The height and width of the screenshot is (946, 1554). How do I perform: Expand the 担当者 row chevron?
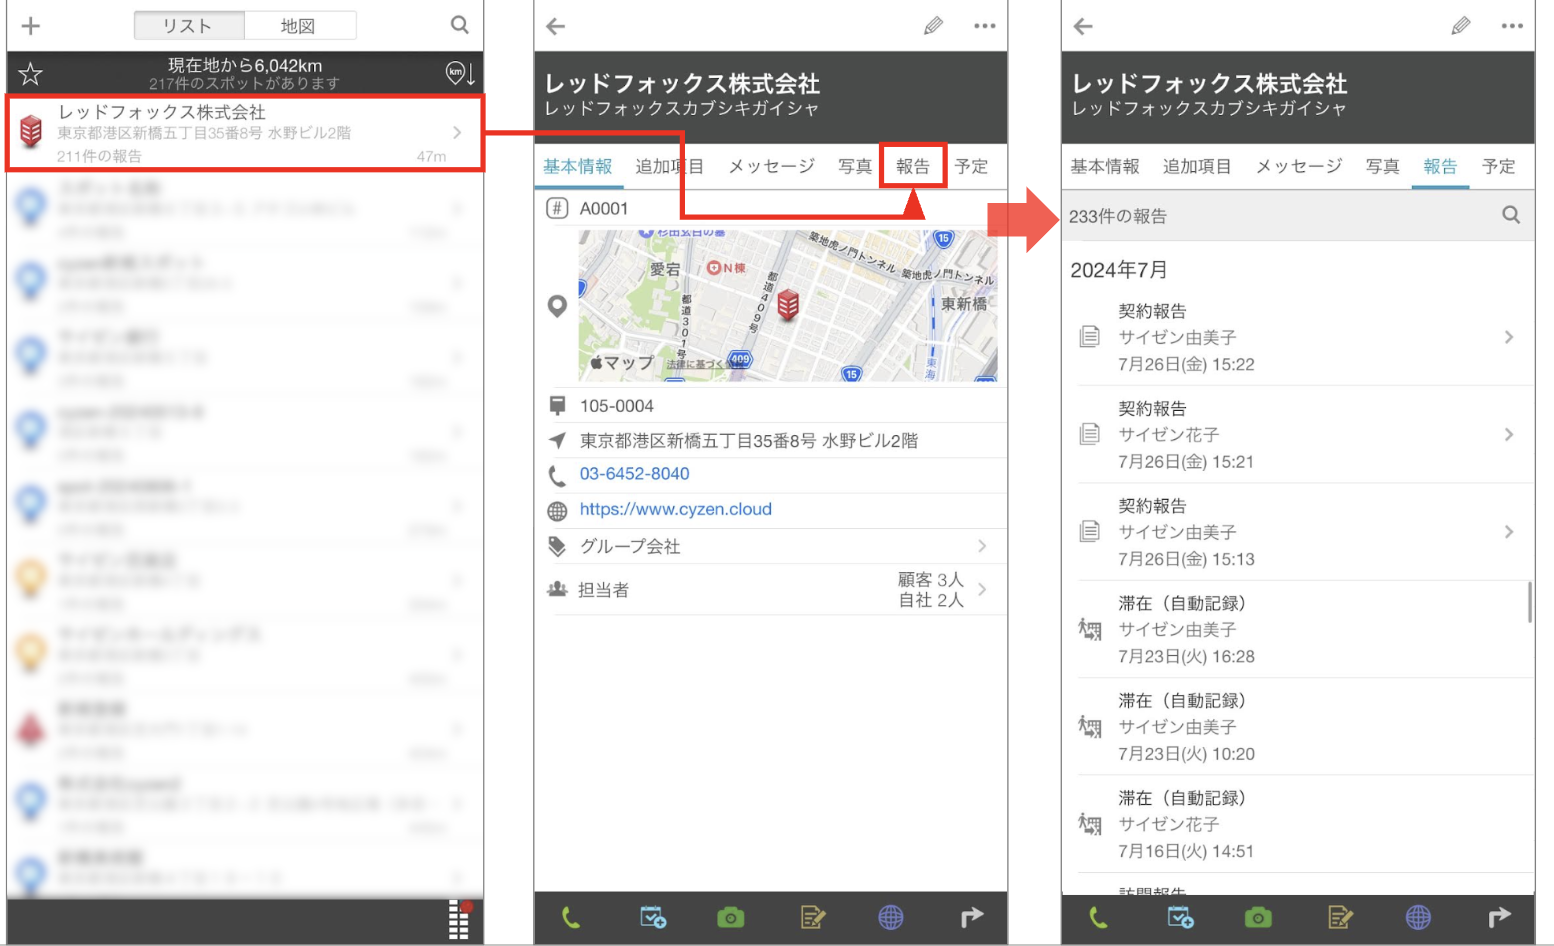[x=982, y=589]
